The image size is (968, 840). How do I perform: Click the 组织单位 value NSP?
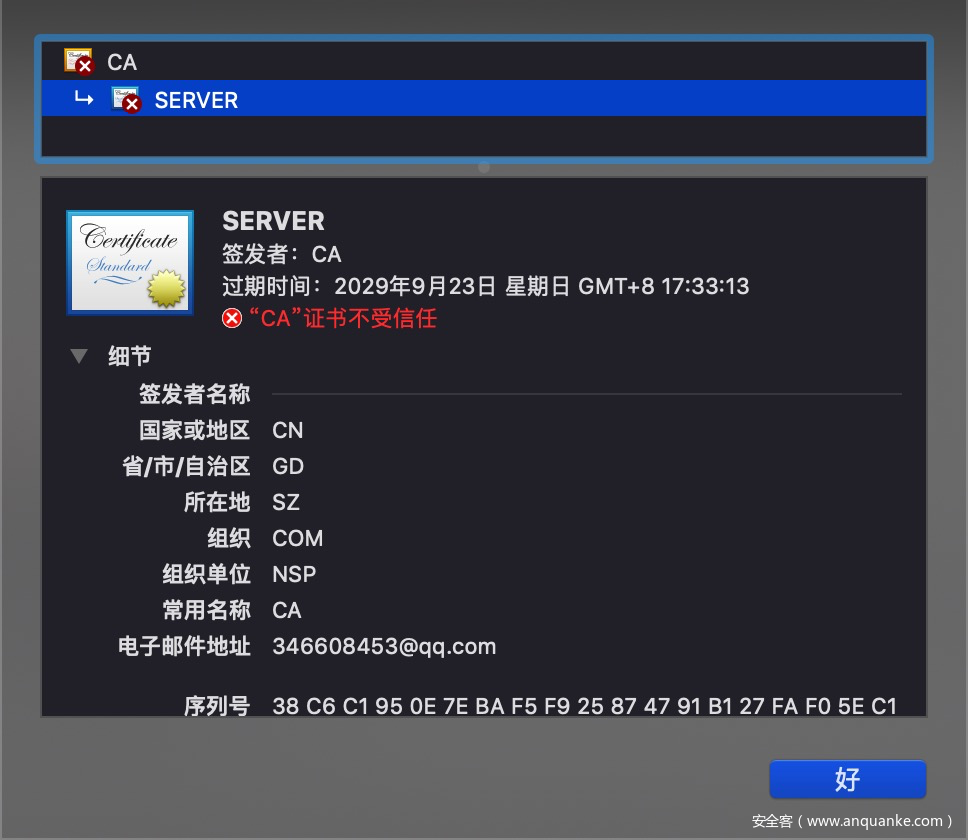click(x=294, y=574)
